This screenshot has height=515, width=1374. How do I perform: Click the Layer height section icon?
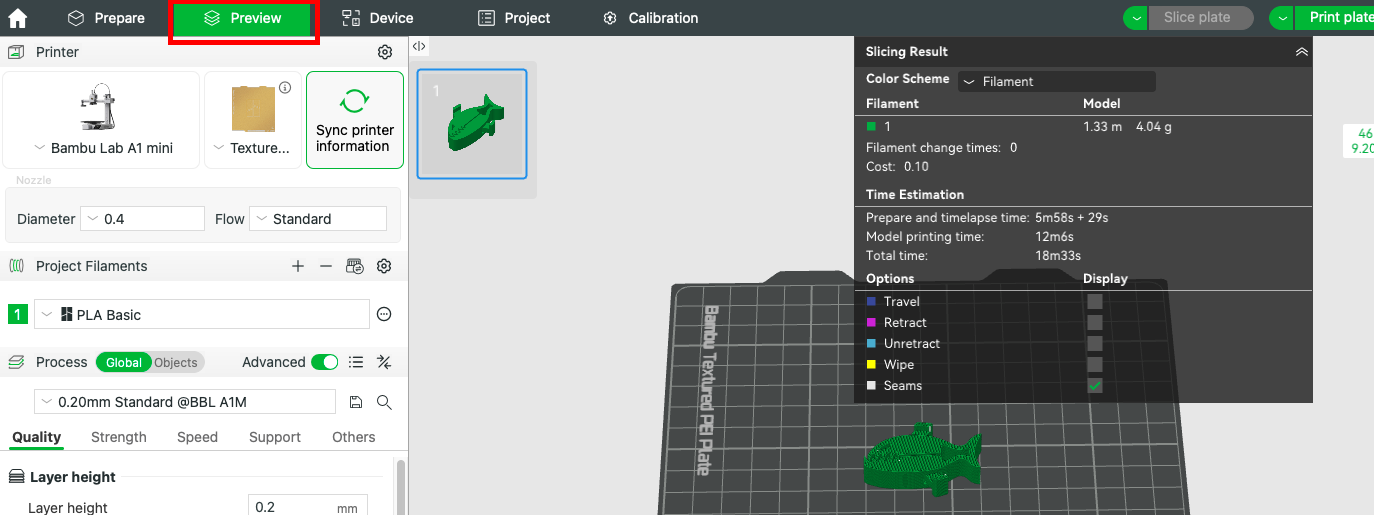click(16, 477)
